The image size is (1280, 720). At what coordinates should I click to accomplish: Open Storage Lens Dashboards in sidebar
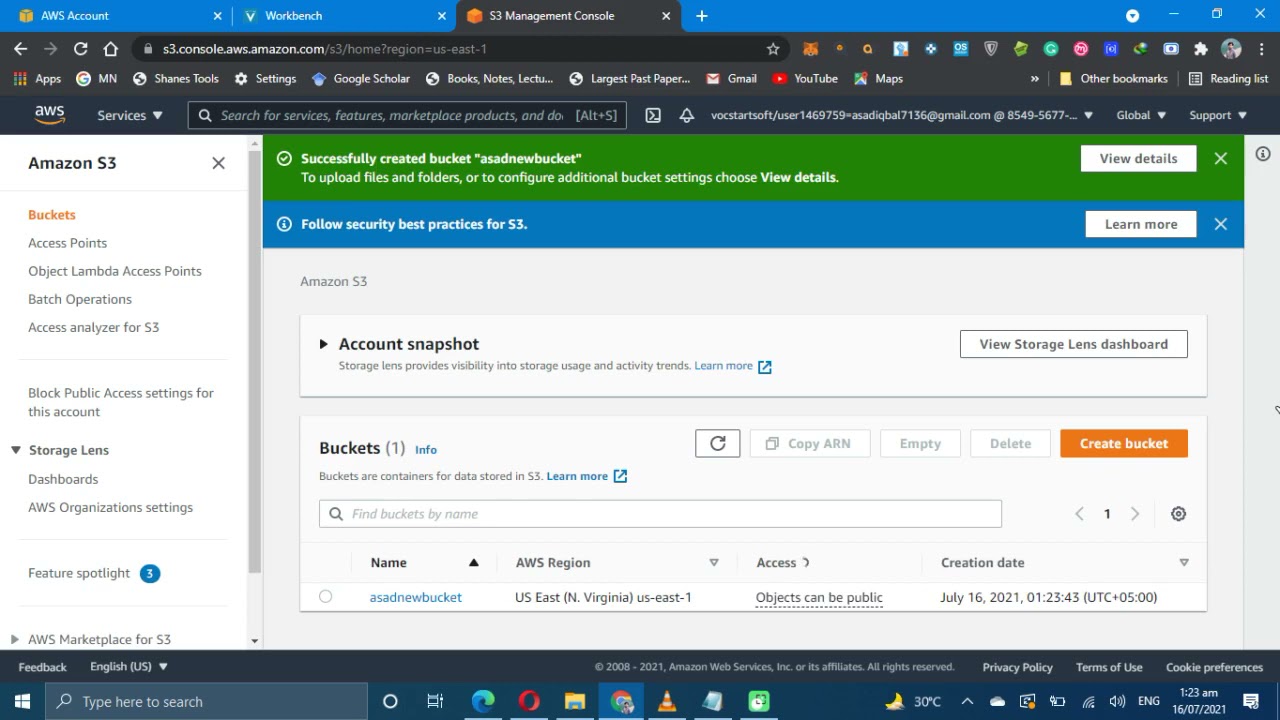[x=63, y=479]
